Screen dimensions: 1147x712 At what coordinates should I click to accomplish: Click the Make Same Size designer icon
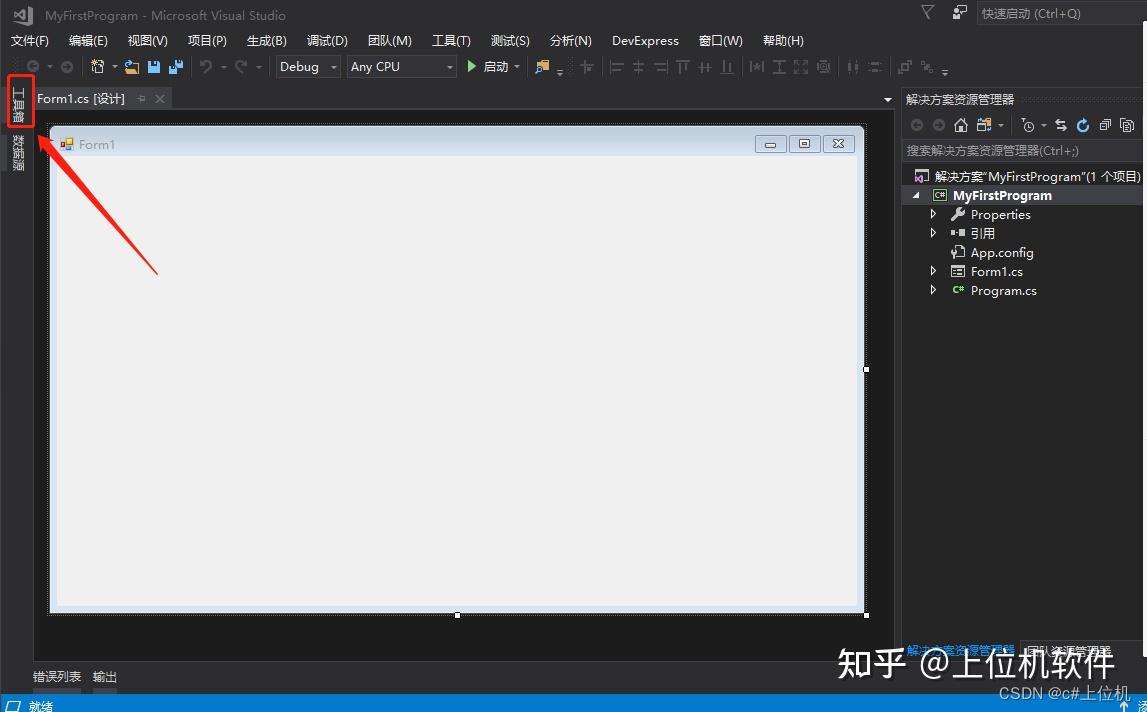tap(802, 67)
